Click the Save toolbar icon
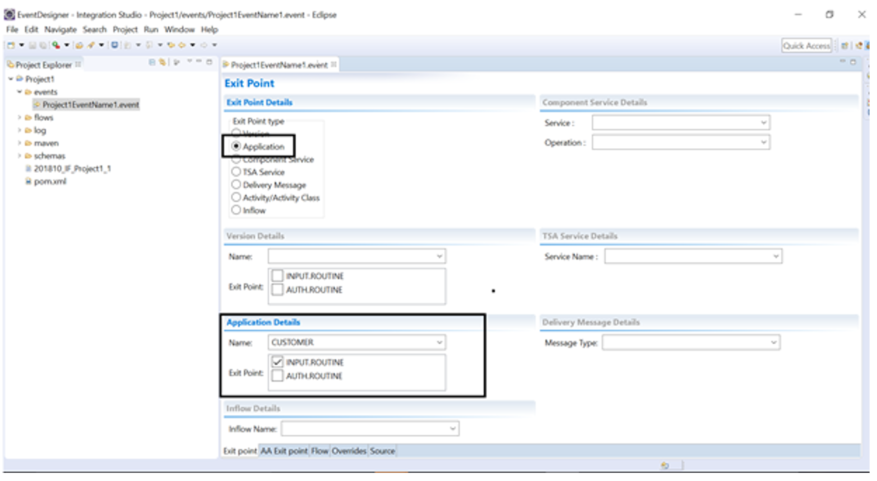The image size is (877, 481). 29,46
